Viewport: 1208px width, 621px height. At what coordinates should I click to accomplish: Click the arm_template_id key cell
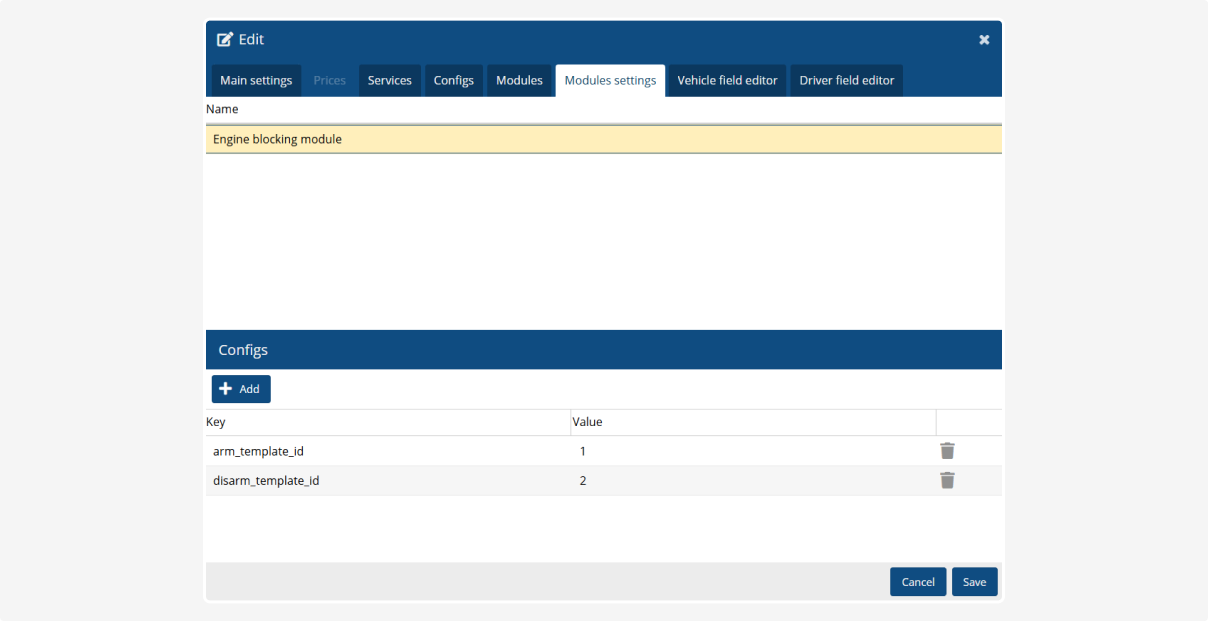(x=258, y=452)
